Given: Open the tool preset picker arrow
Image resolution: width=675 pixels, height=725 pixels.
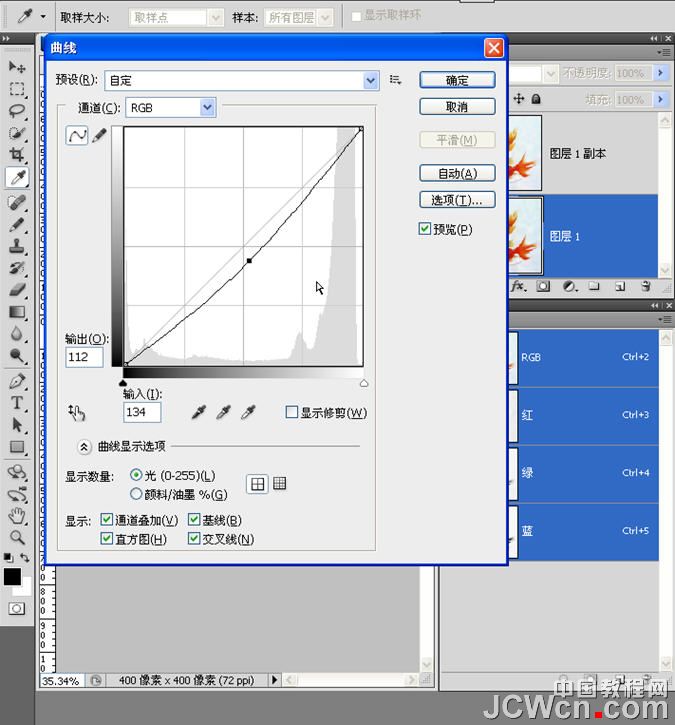Looking at the screenshot, I should 43,16.
